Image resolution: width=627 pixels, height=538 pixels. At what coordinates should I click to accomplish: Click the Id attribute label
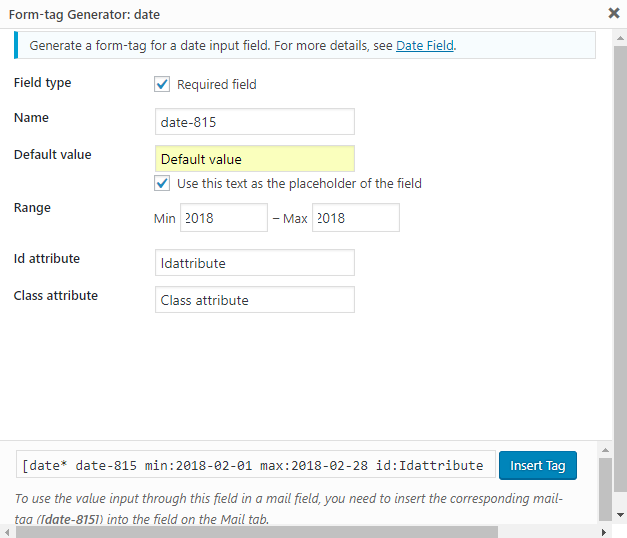[47, 258]
